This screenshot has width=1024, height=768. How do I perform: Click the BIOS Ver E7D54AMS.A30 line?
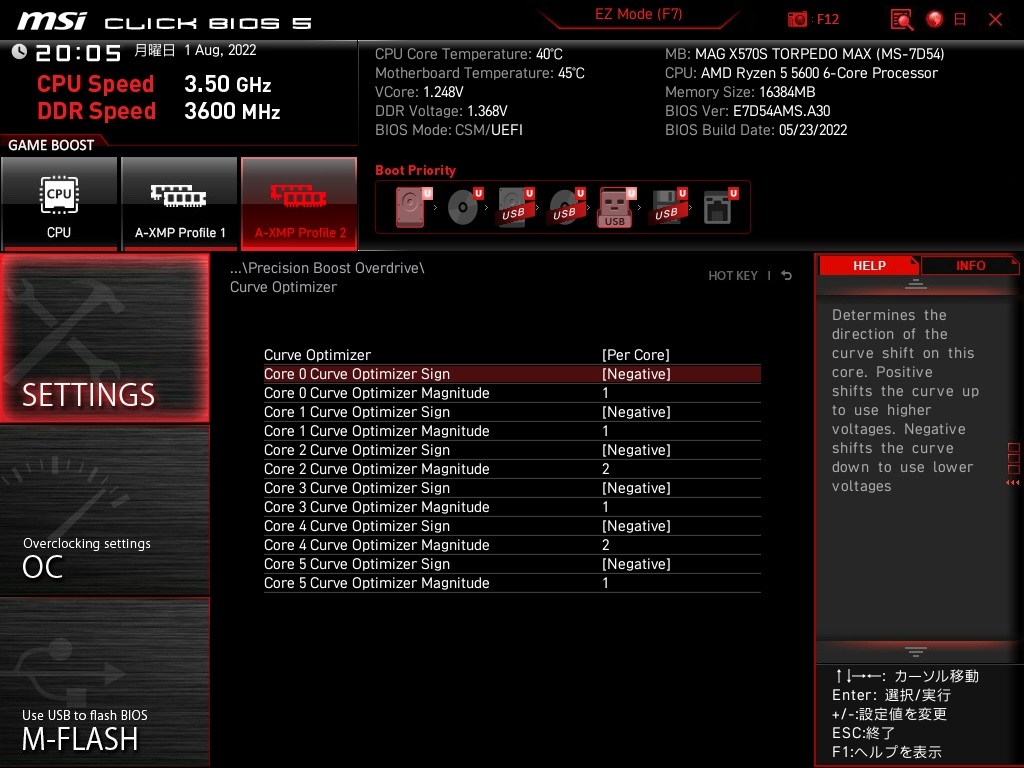tap(748, 111)
